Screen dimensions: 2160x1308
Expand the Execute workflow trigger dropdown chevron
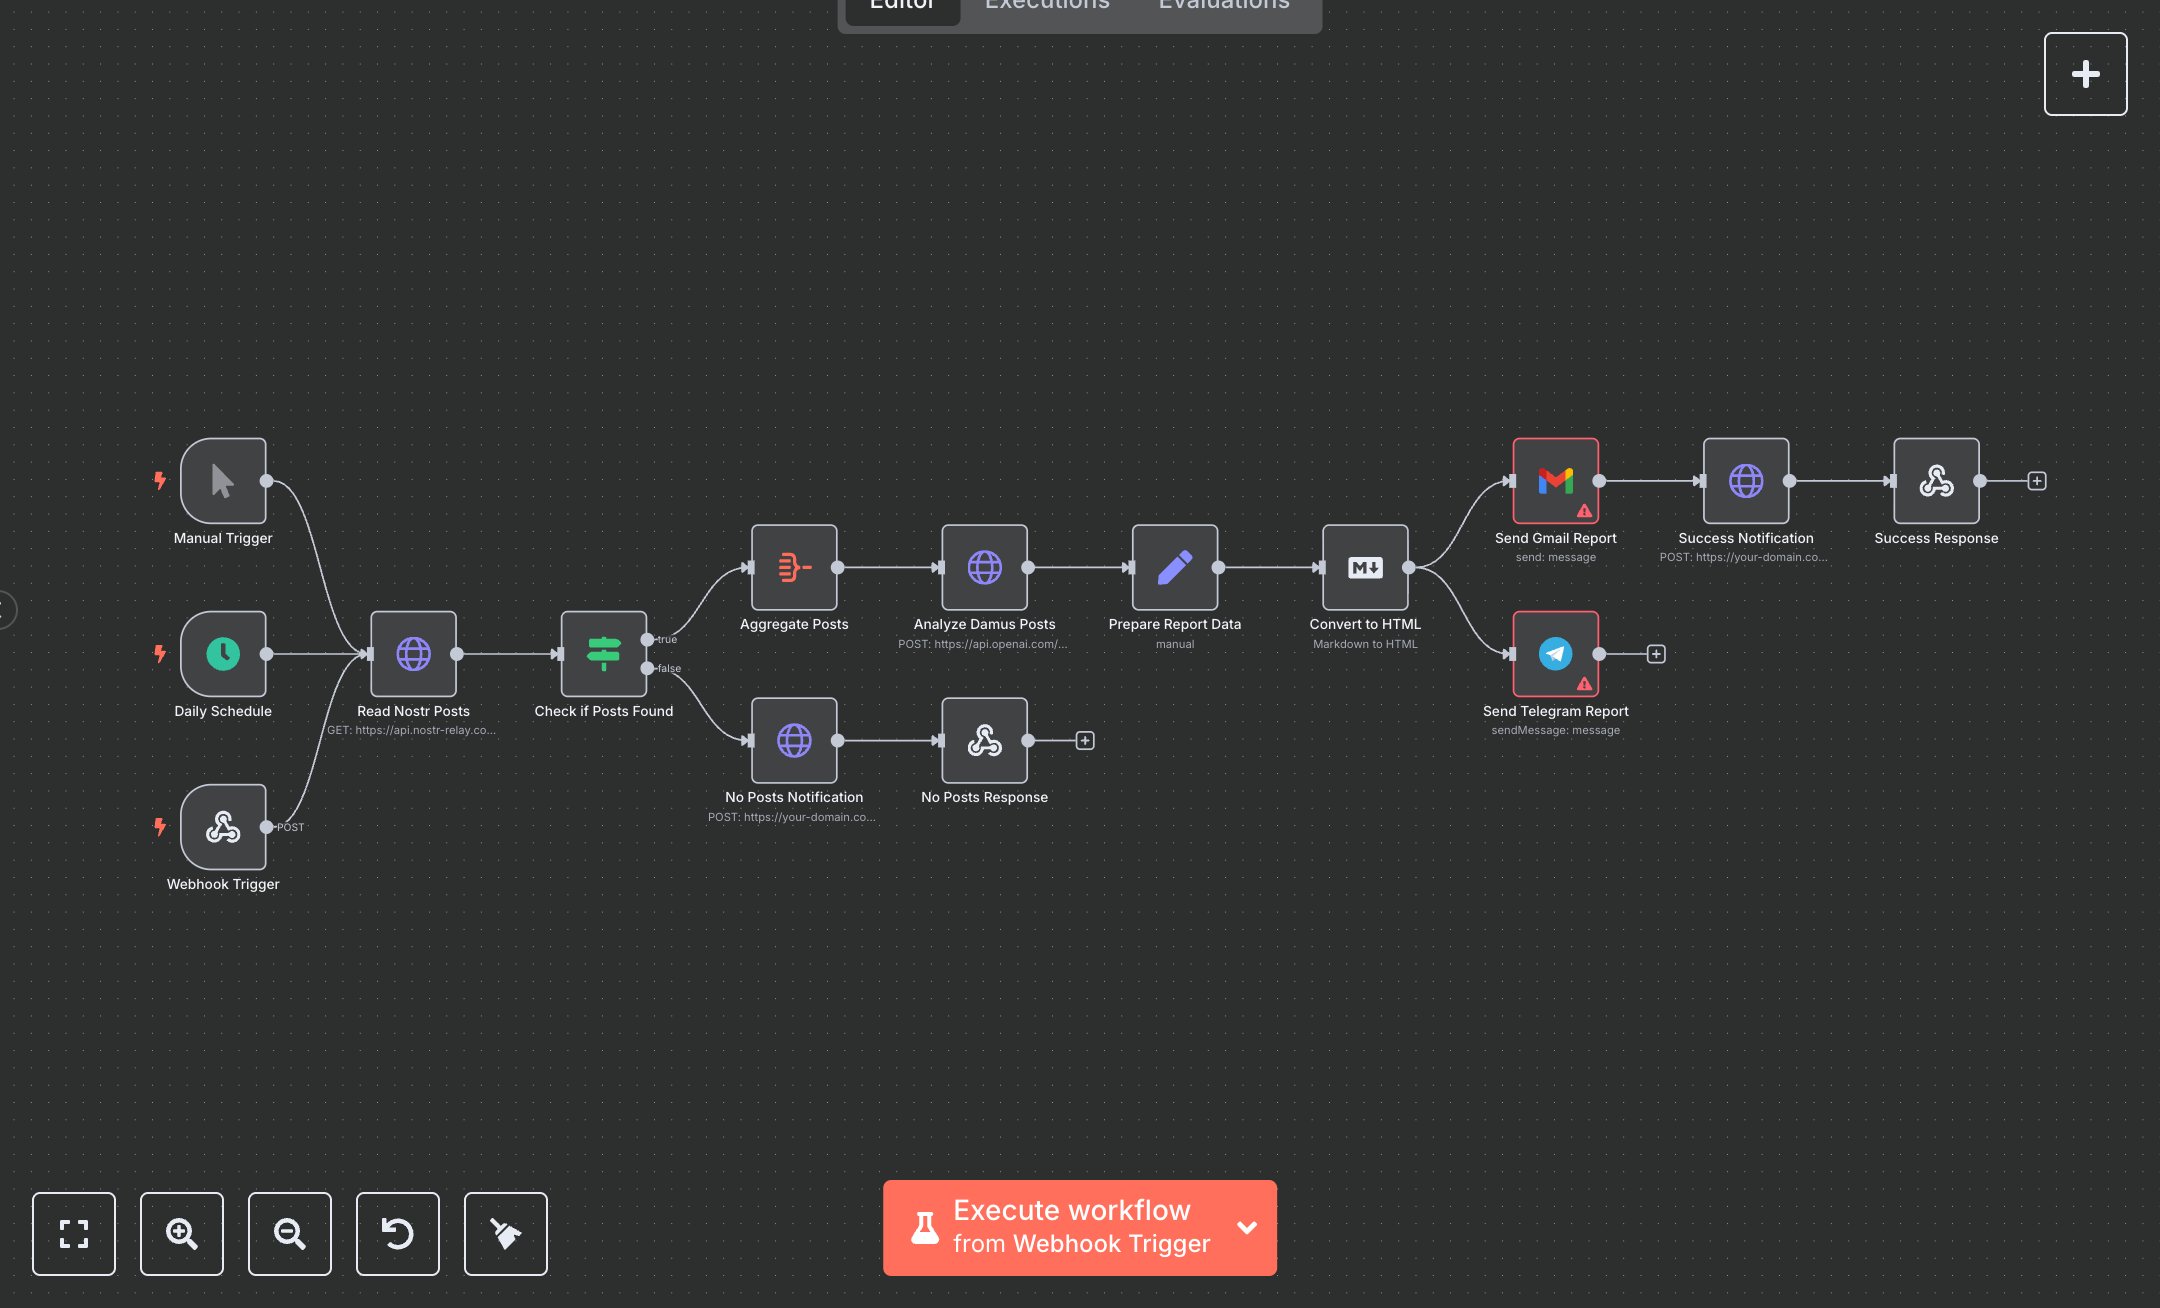tap(1247, 1227)
